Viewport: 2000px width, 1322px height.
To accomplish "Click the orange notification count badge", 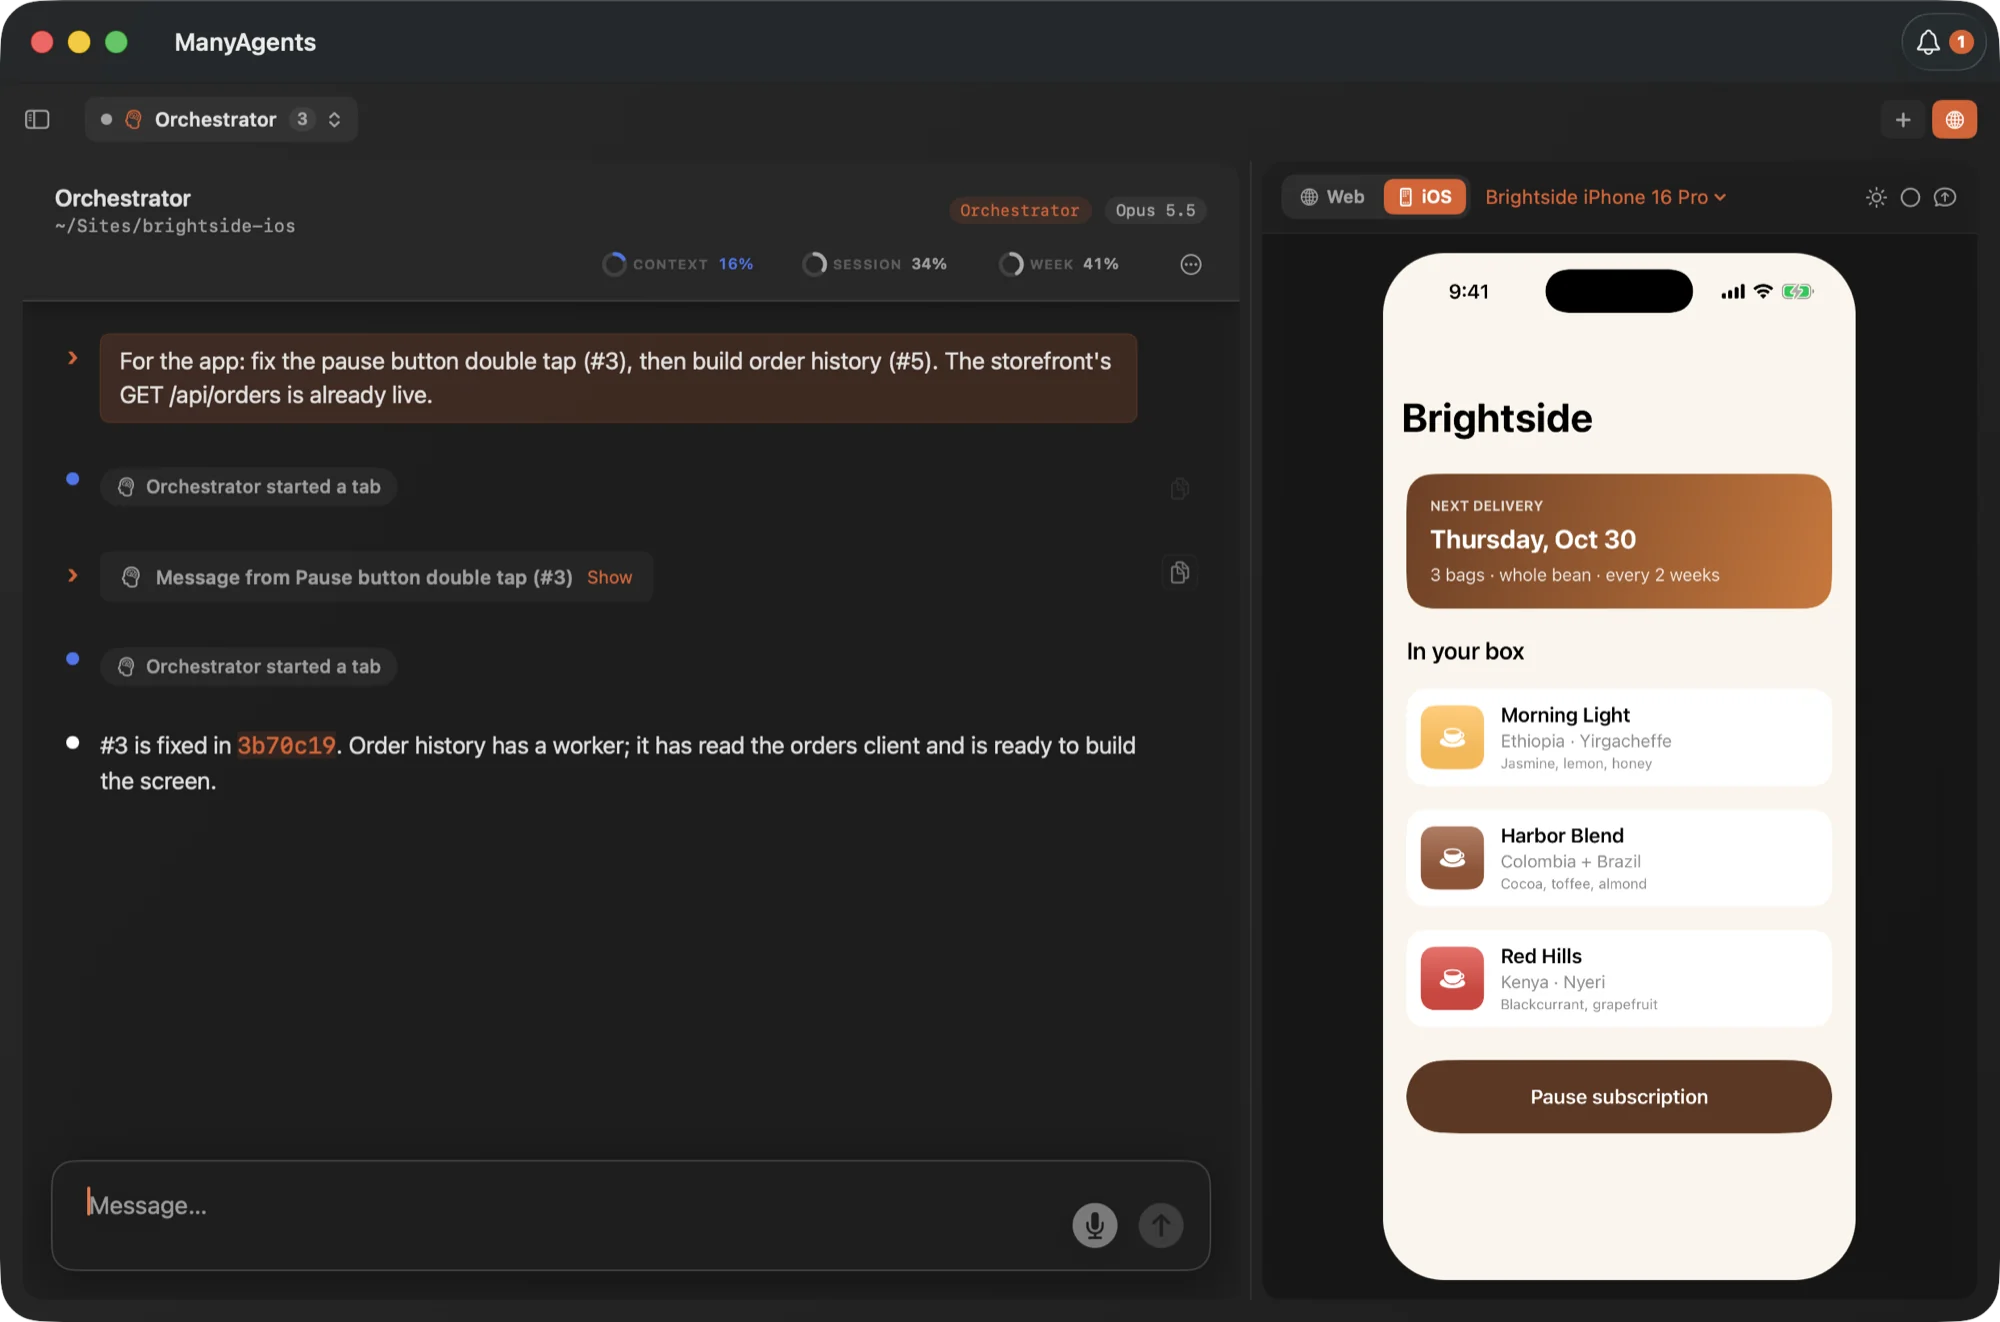I will [1960, 42].
